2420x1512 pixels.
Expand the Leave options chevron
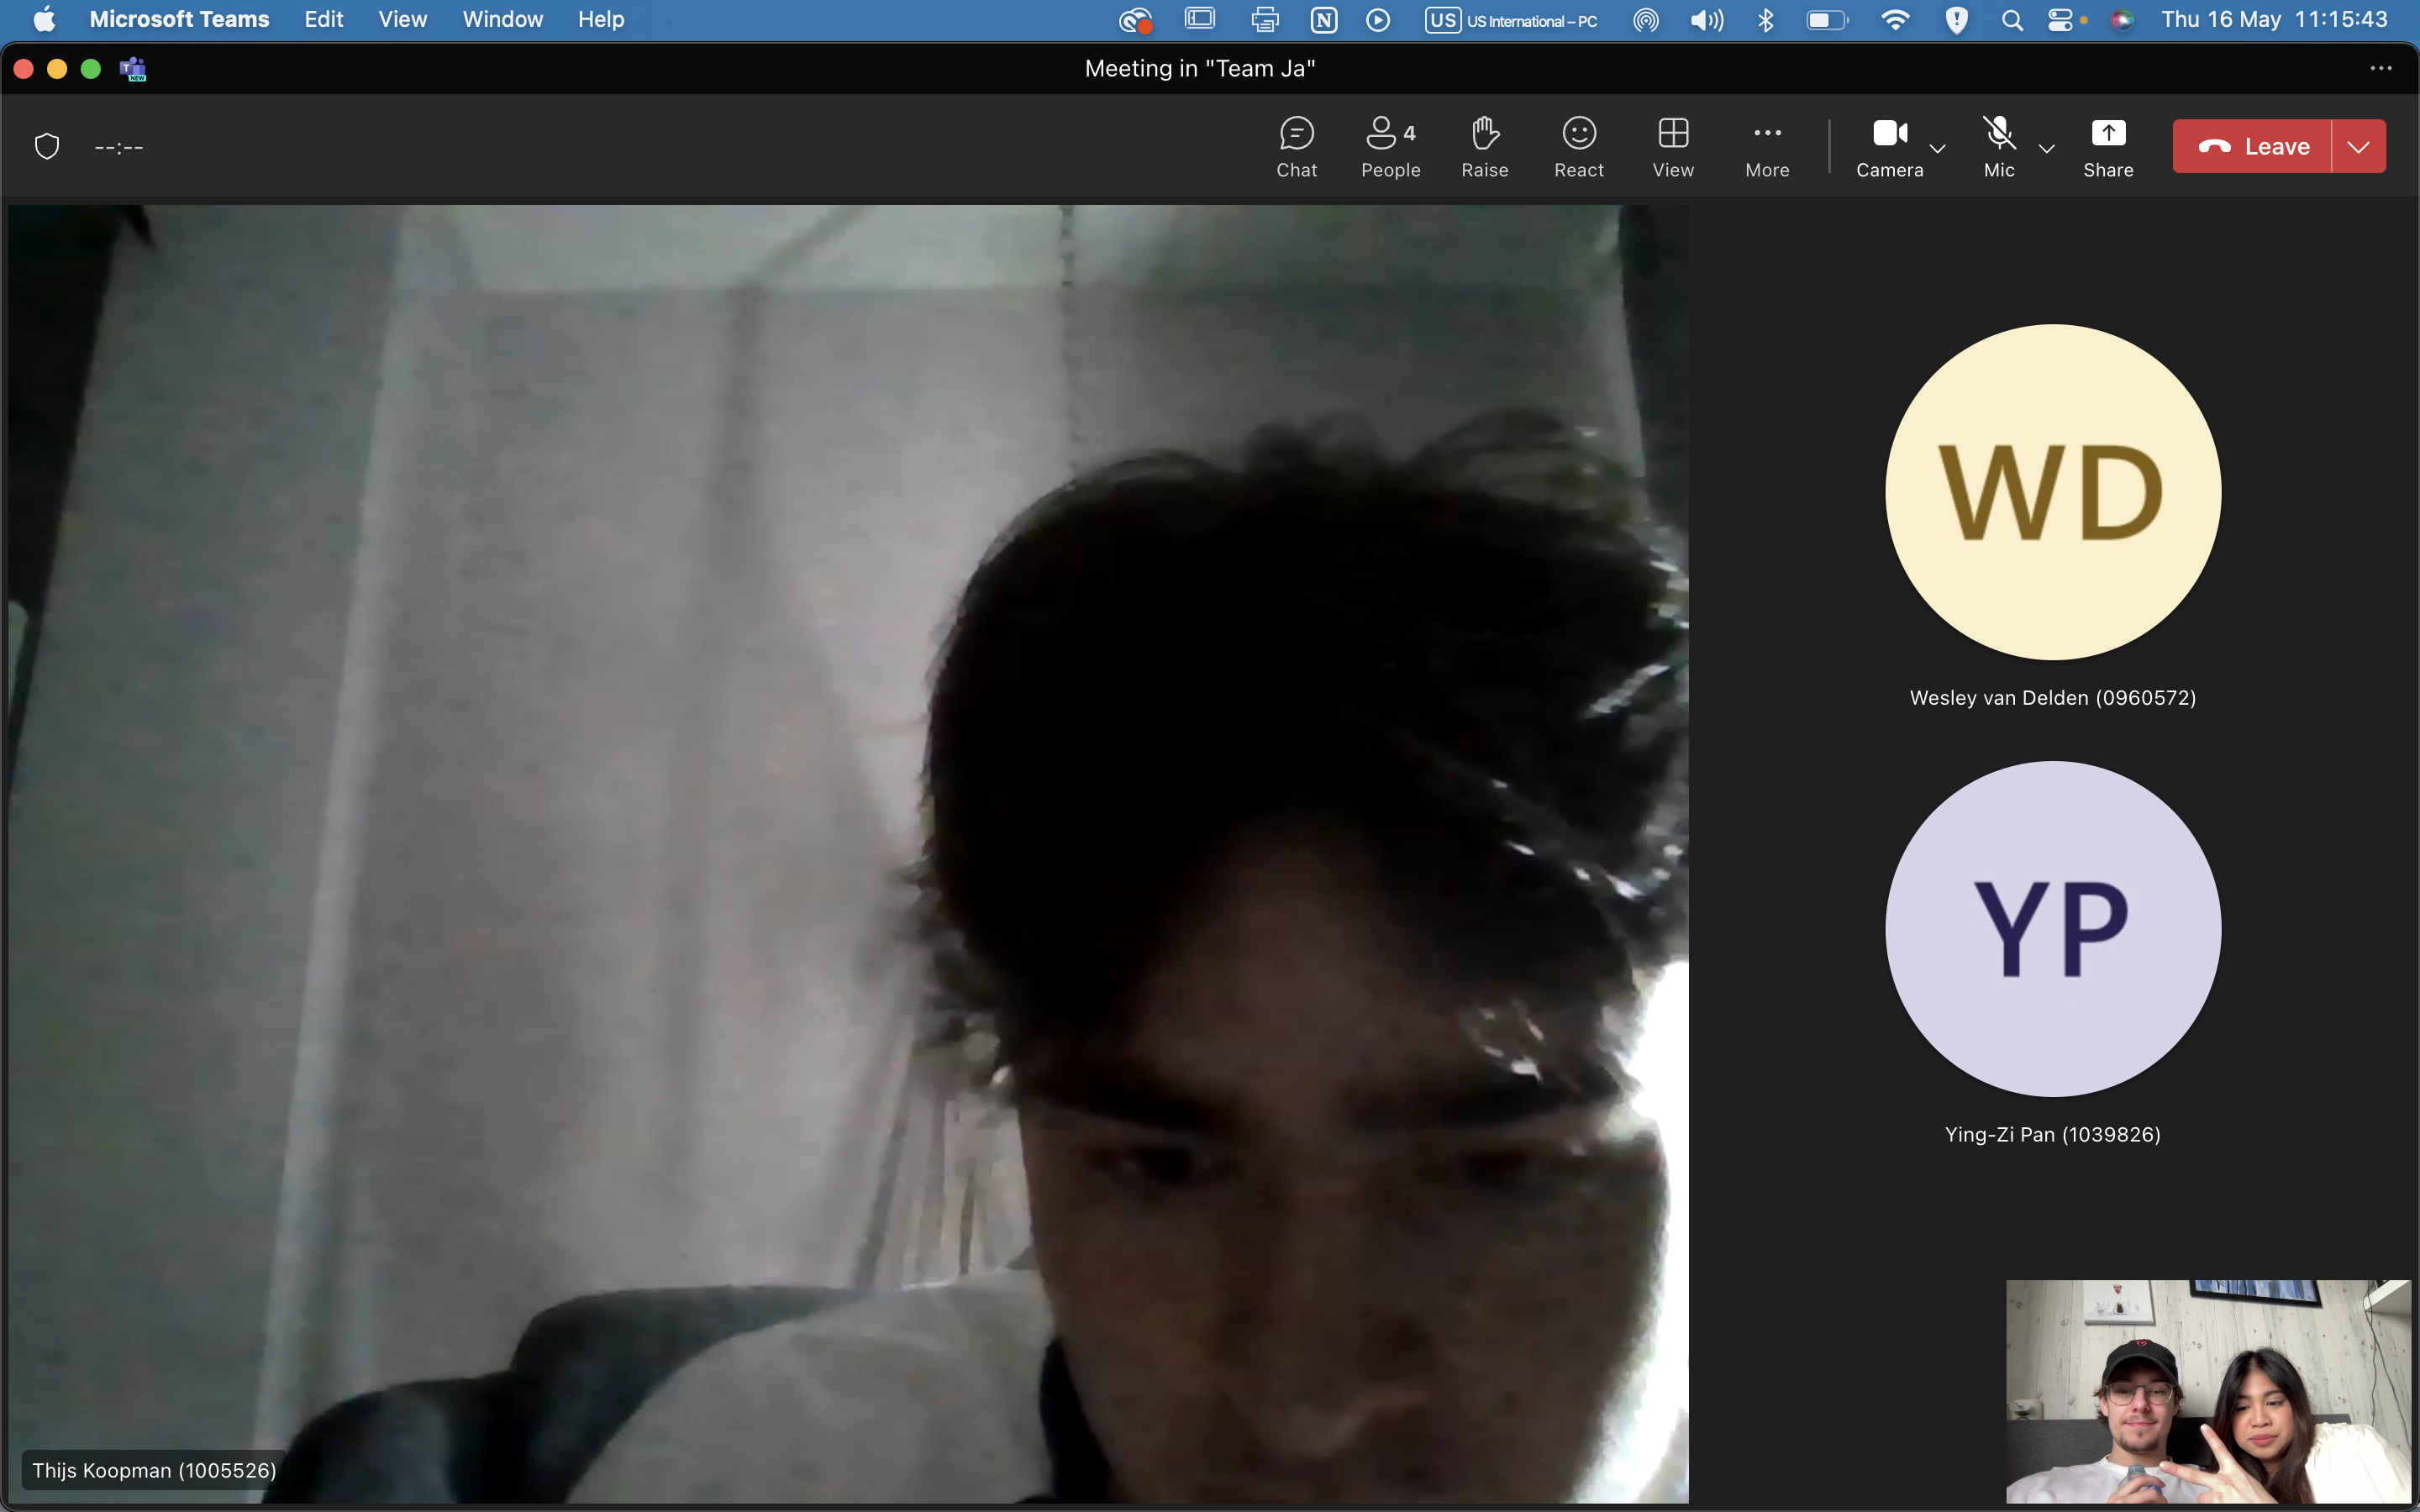point(2359,146)
